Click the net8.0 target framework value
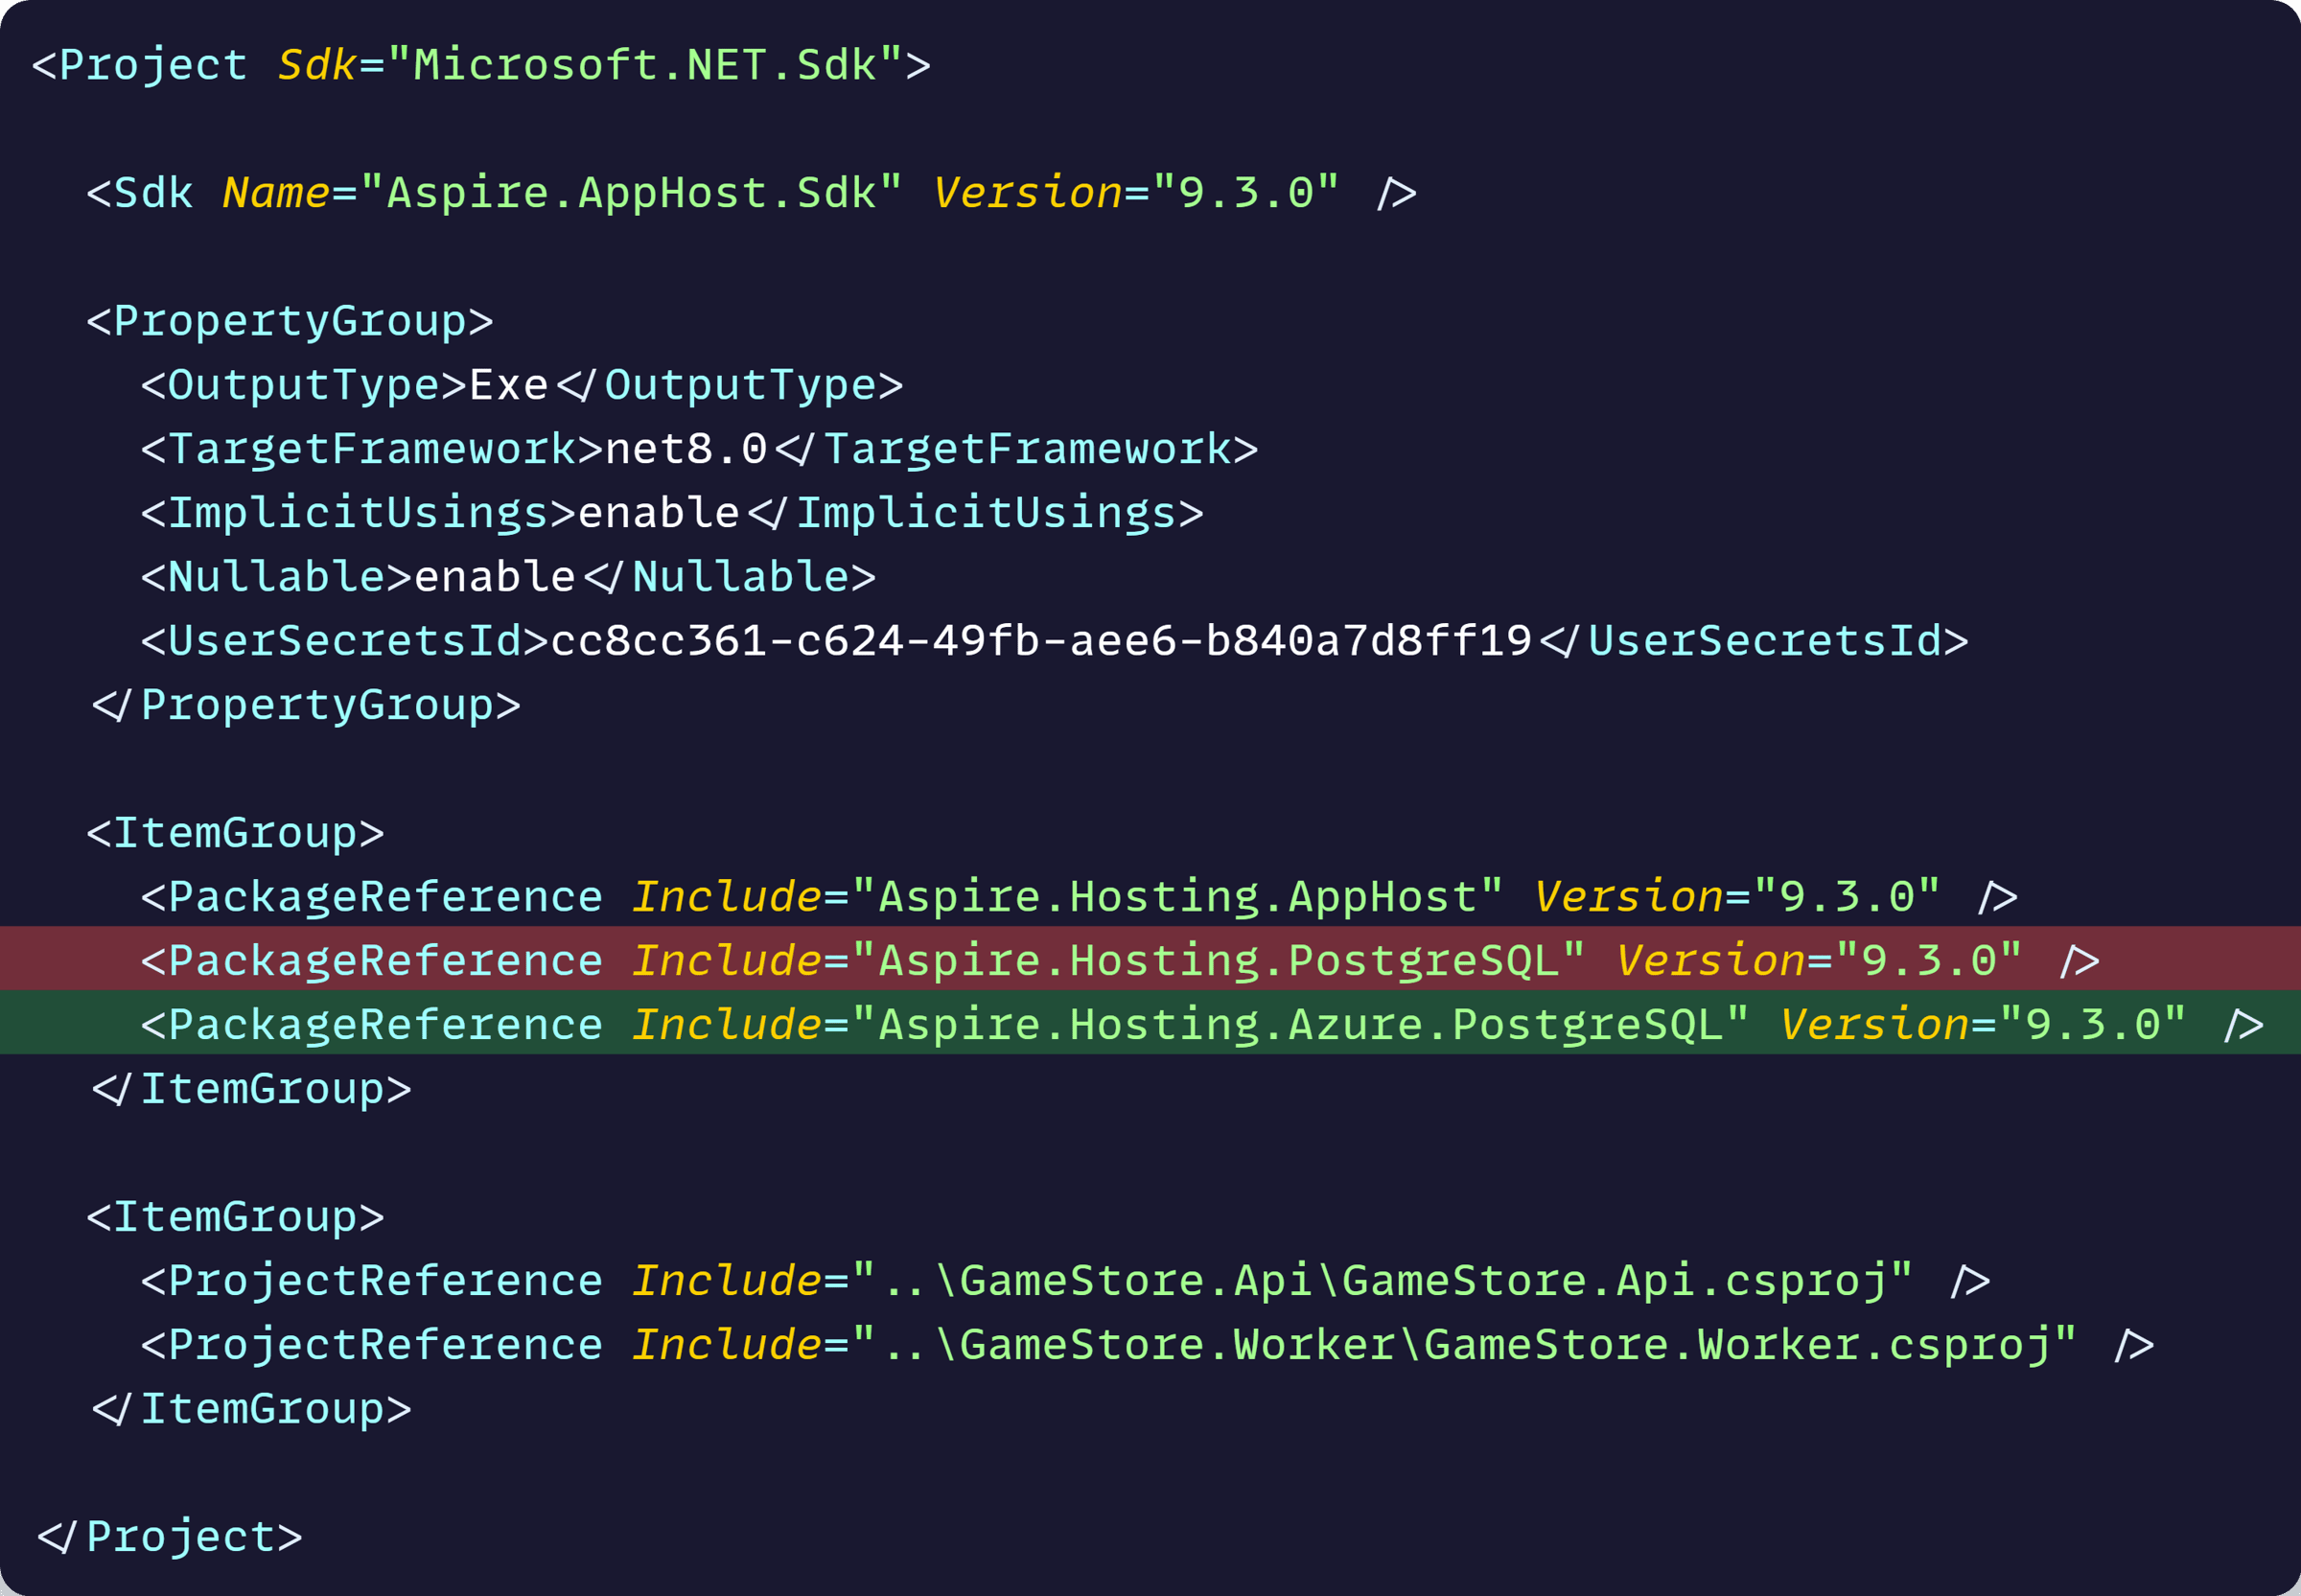Image resolution: width=2301 pixels, height=1596 pixels. [x=686, y=449]
